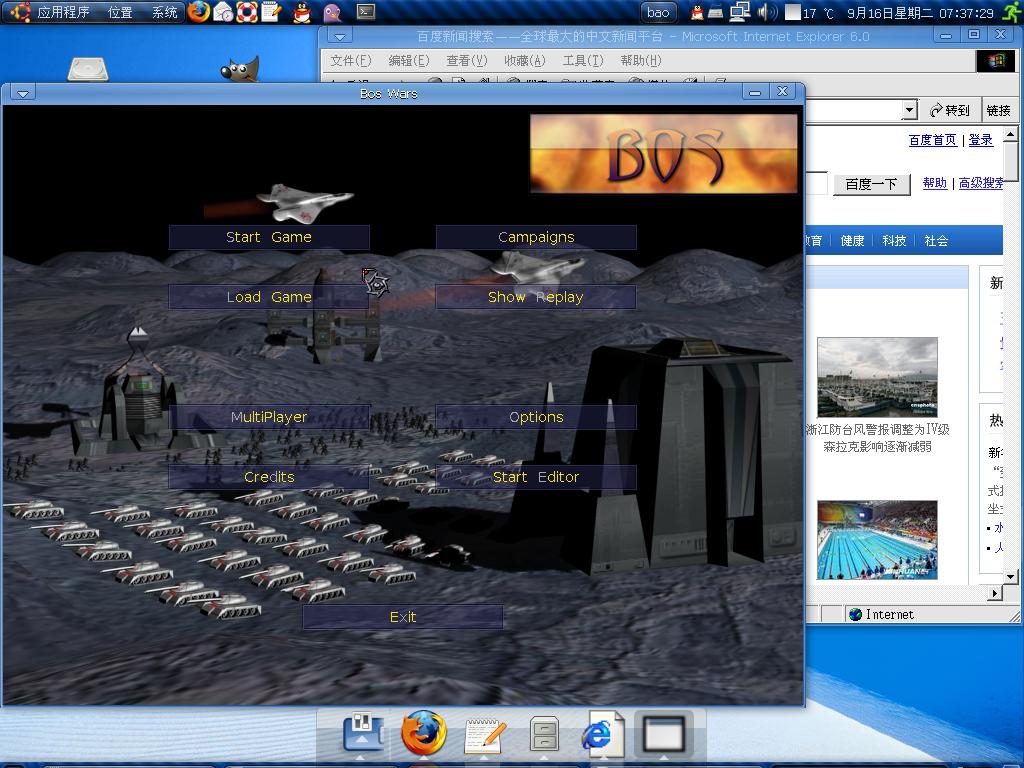1024x768 pixels.
Task: Click the QQ tray icon in notification area
Action: [697, 12]
